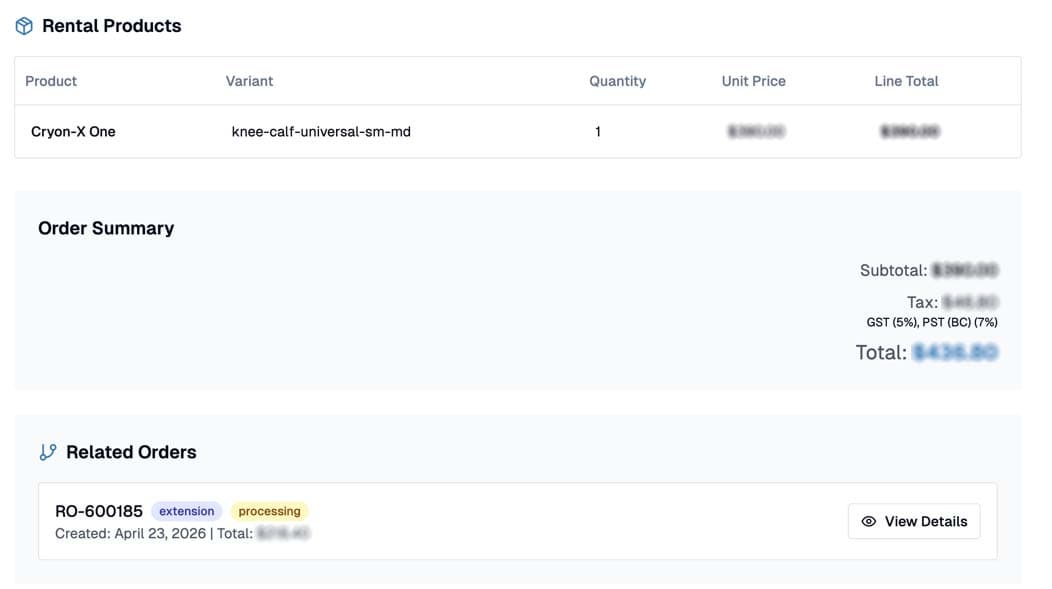Click the Rental Products box icon
Viewport: 1052px width, 589px height.
coord(24,26)
